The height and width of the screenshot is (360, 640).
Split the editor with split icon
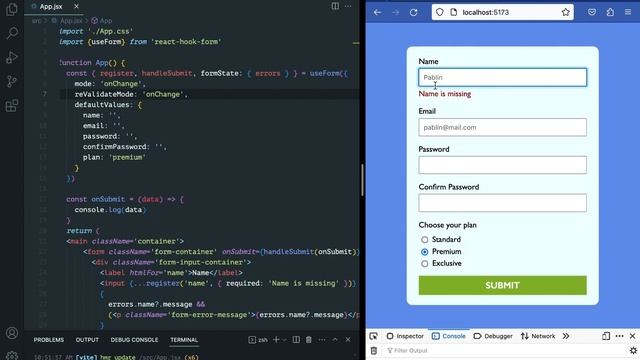(335, 6)
